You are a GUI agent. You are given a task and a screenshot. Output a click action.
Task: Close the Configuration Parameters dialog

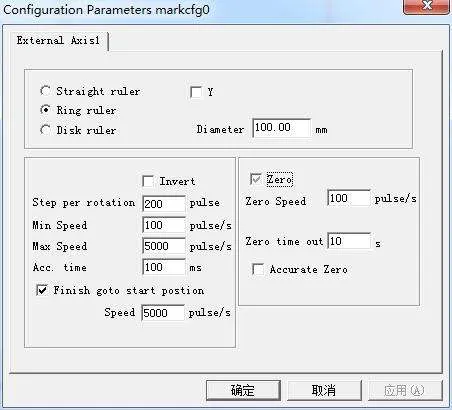tap(427, 6)
